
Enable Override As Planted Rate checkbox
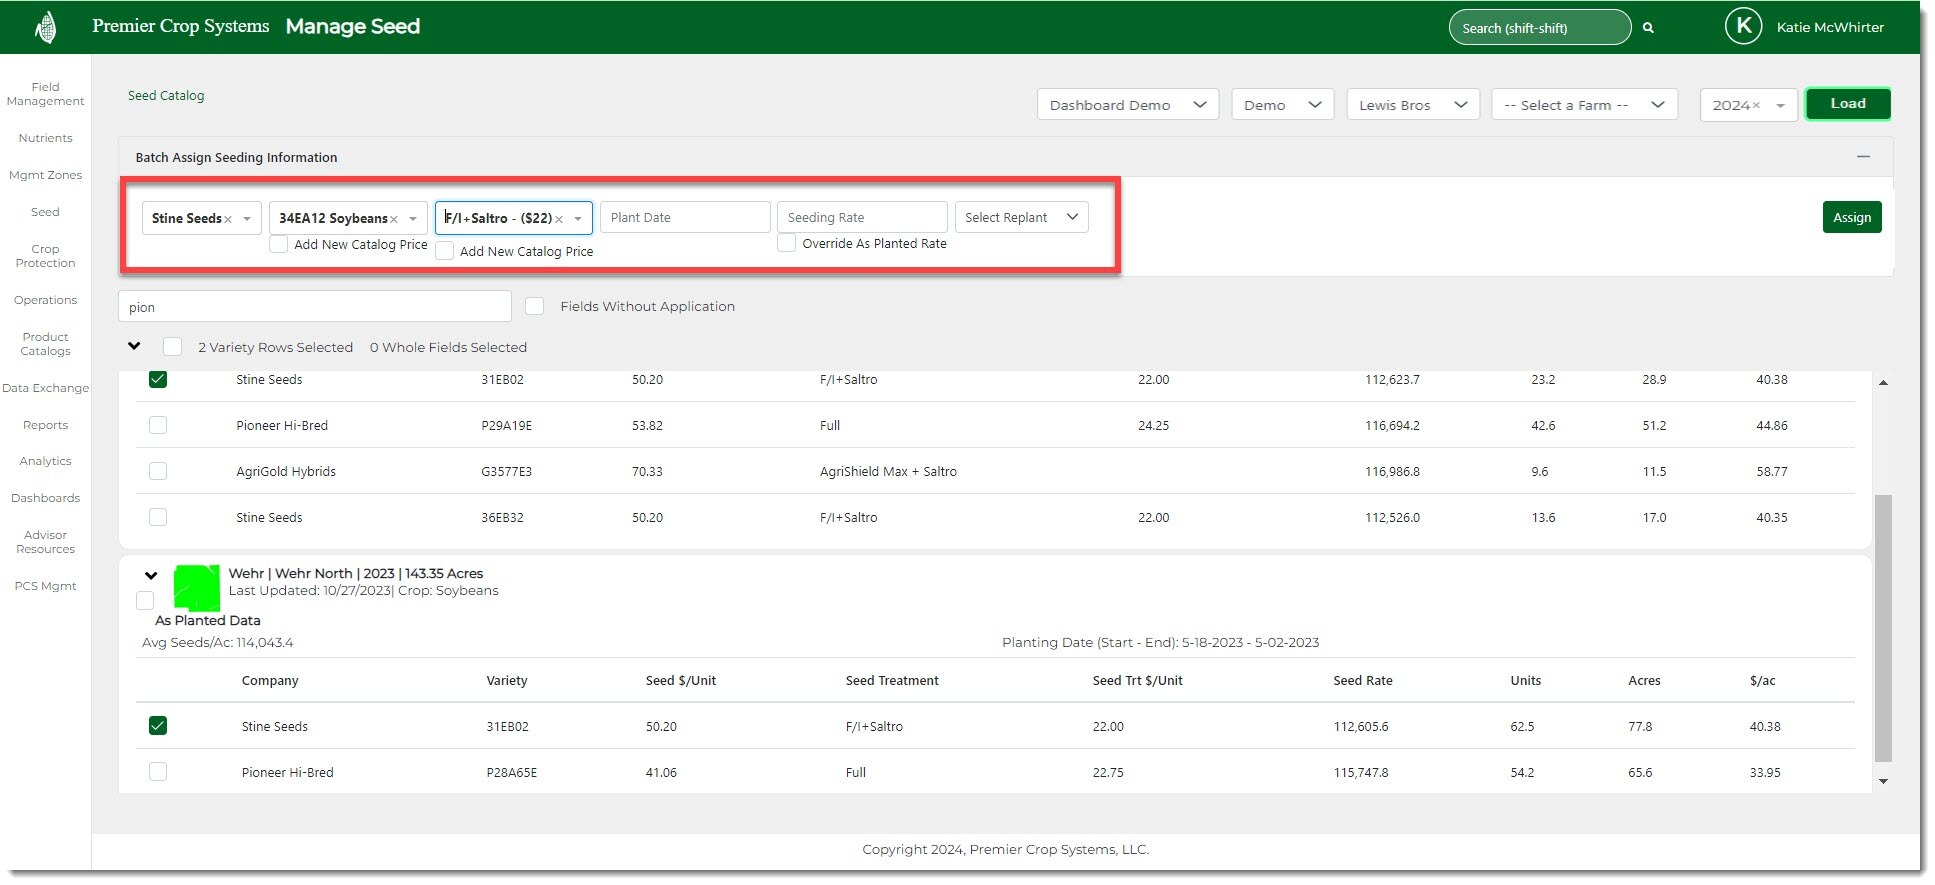[787, 243]
